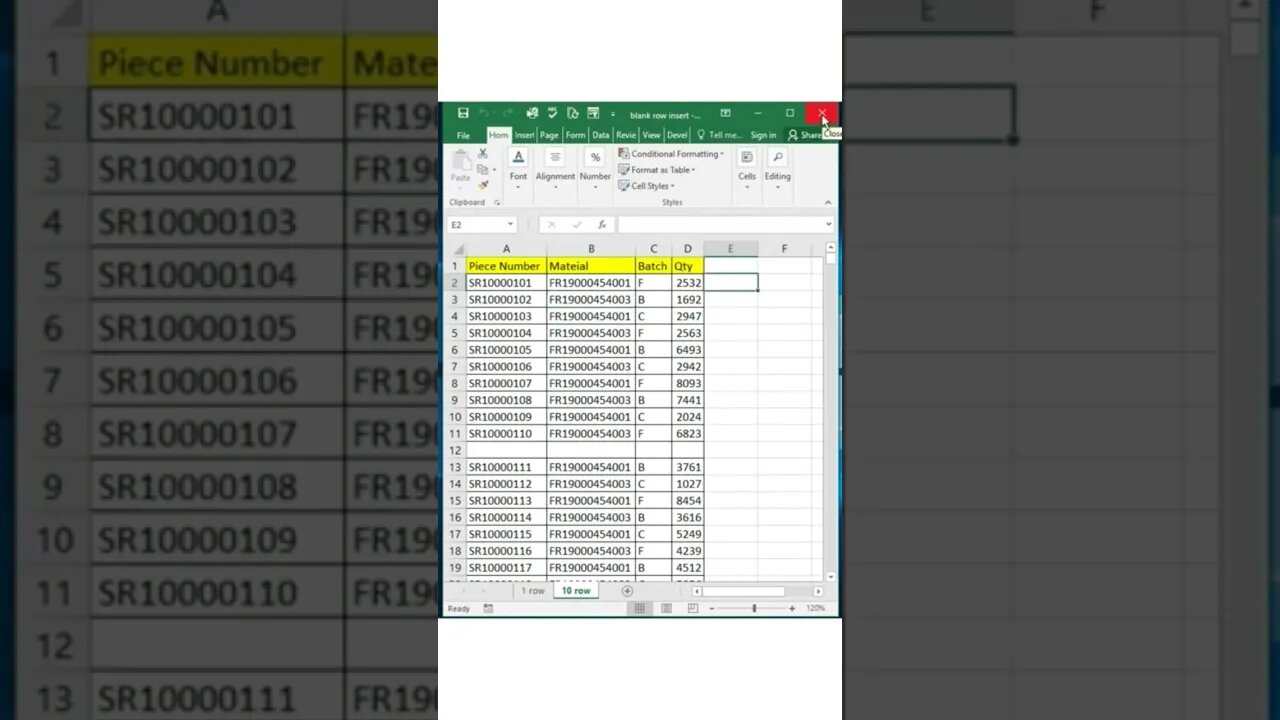
Task: Open Conditional Formatting menu
Action: coord(672,154)
